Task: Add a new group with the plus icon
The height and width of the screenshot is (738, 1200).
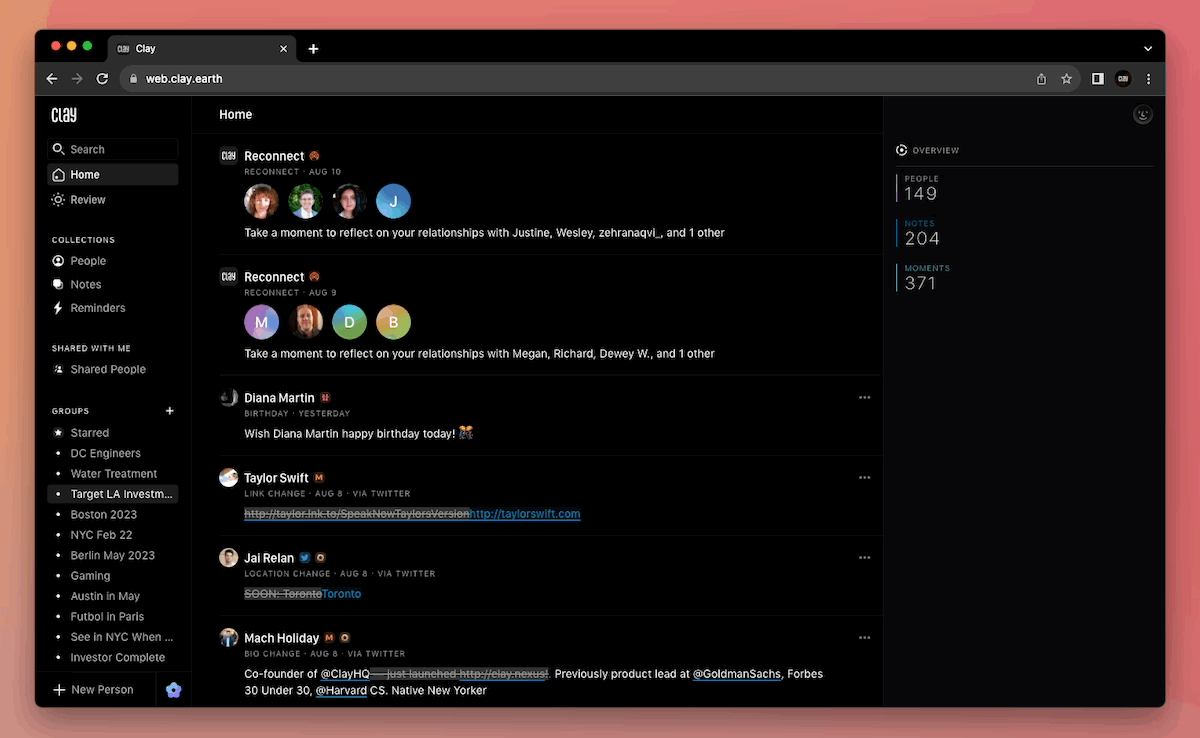Action: (170, 411)
